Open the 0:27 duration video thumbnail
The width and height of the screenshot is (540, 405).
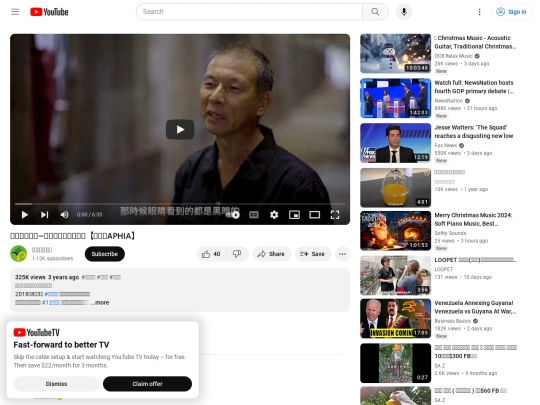pyautogui.click(x=395, y=363)
